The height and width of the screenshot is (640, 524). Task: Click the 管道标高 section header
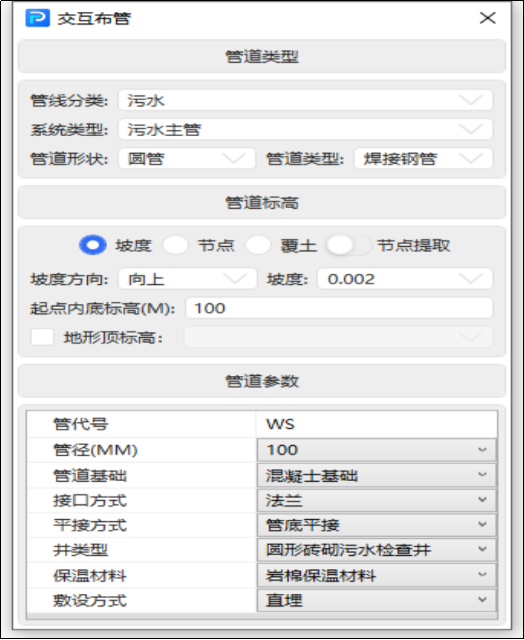click(x=262, y=202)
